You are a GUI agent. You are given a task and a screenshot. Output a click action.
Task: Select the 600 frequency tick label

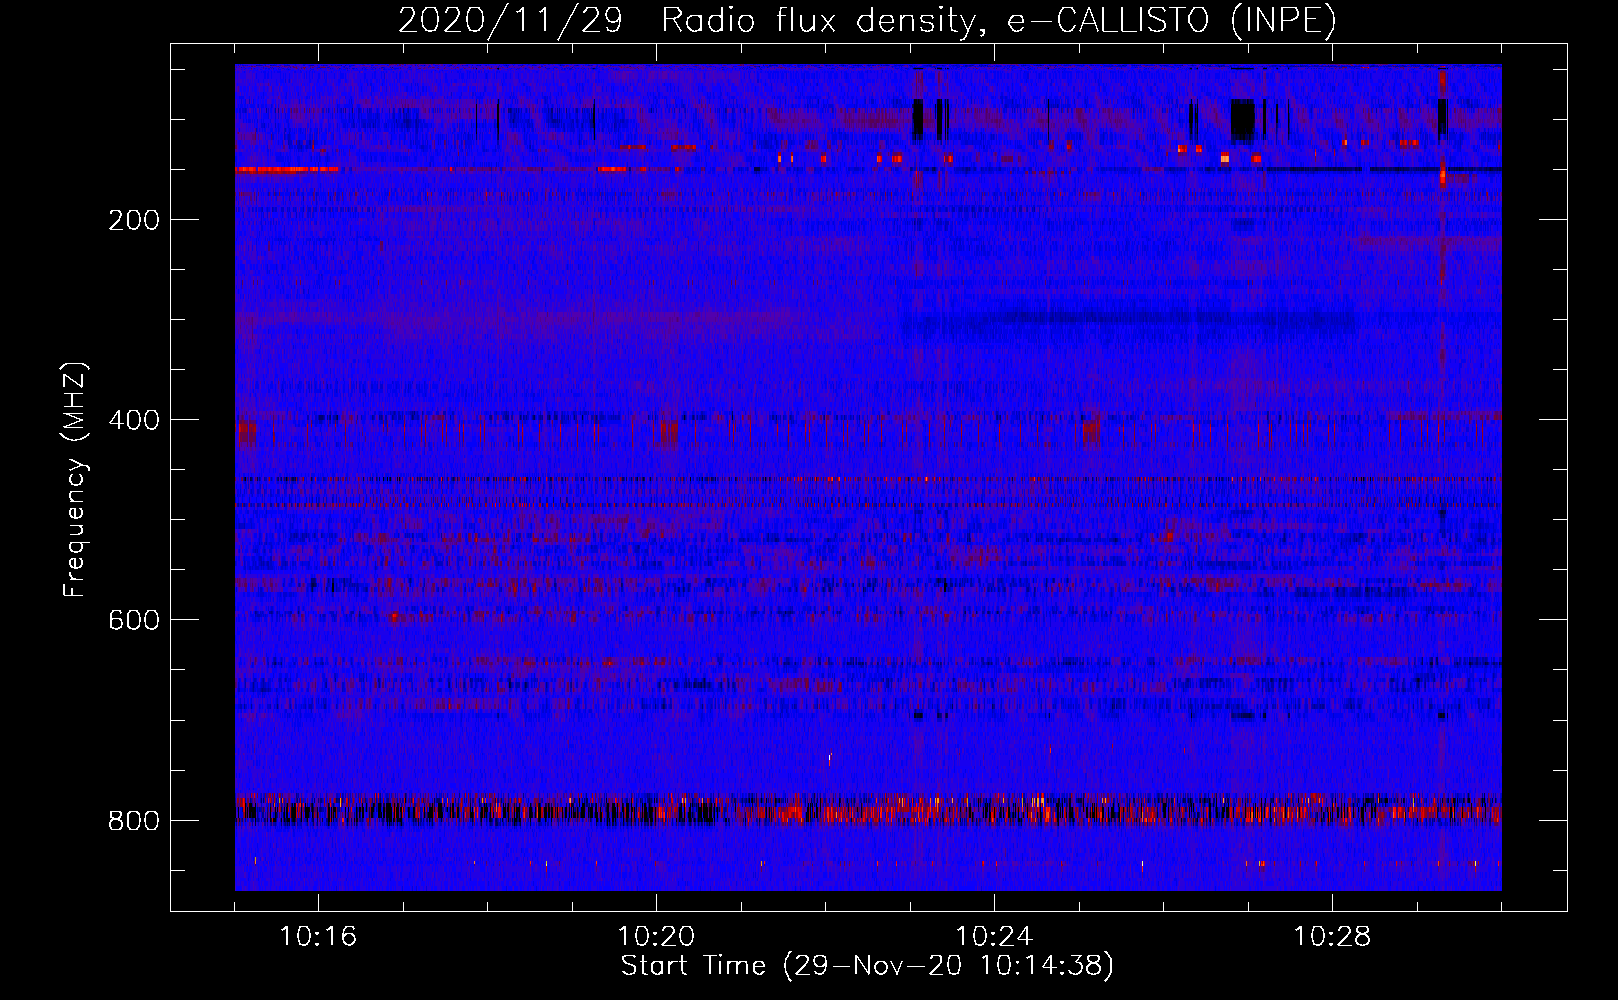click(x=134, y=620)
